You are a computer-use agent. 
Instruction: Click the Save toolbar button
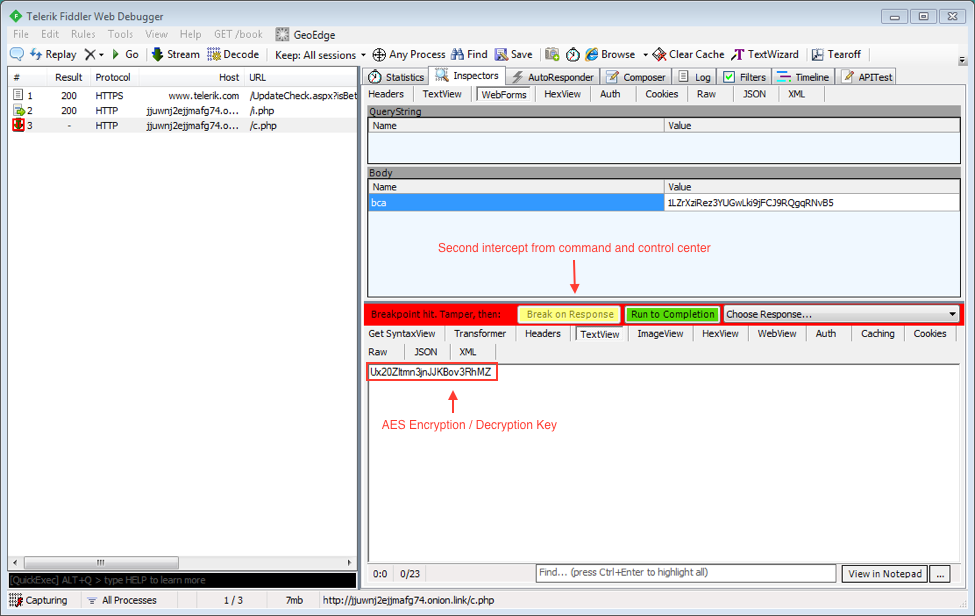pos(514,54)
